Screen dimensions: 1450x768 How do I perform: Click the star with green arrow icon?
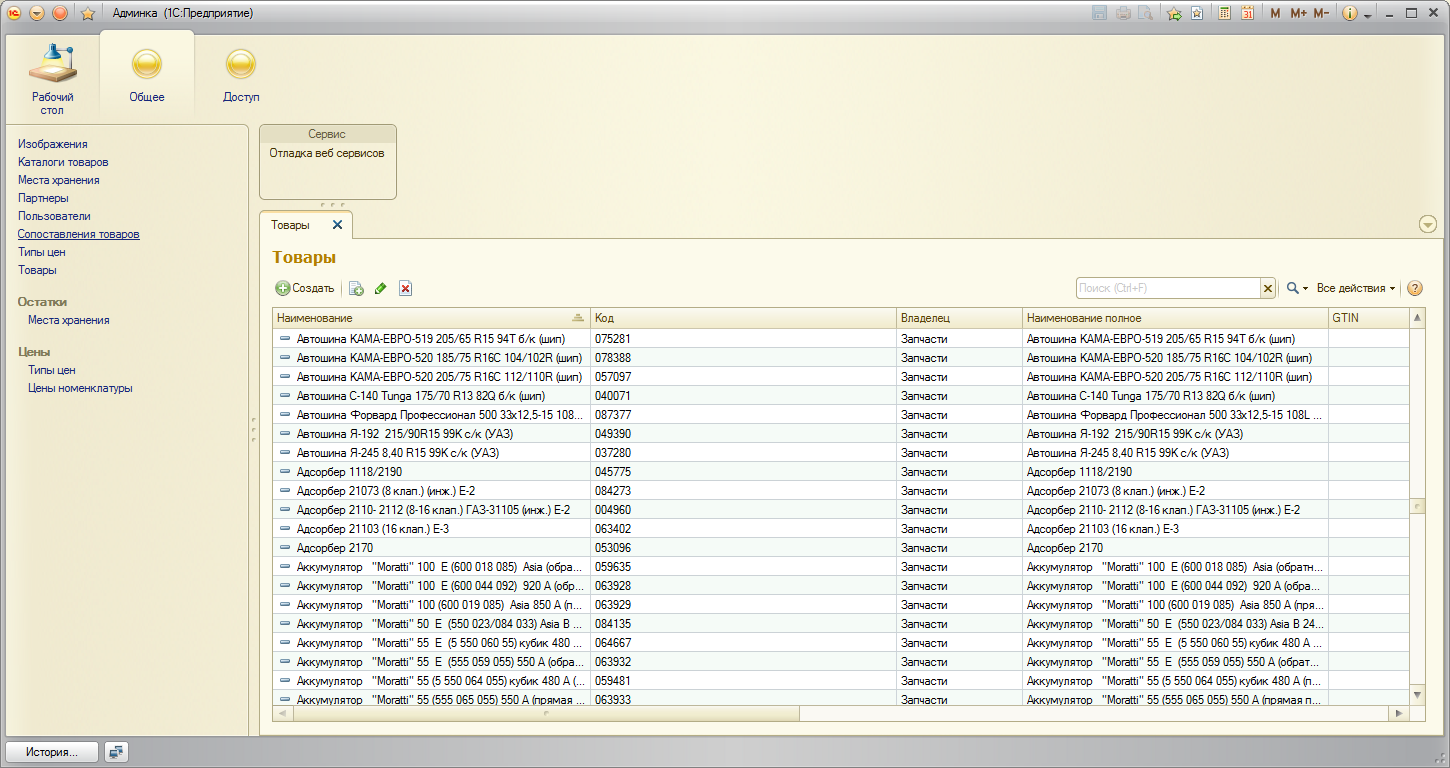[x=1175, y=13]
